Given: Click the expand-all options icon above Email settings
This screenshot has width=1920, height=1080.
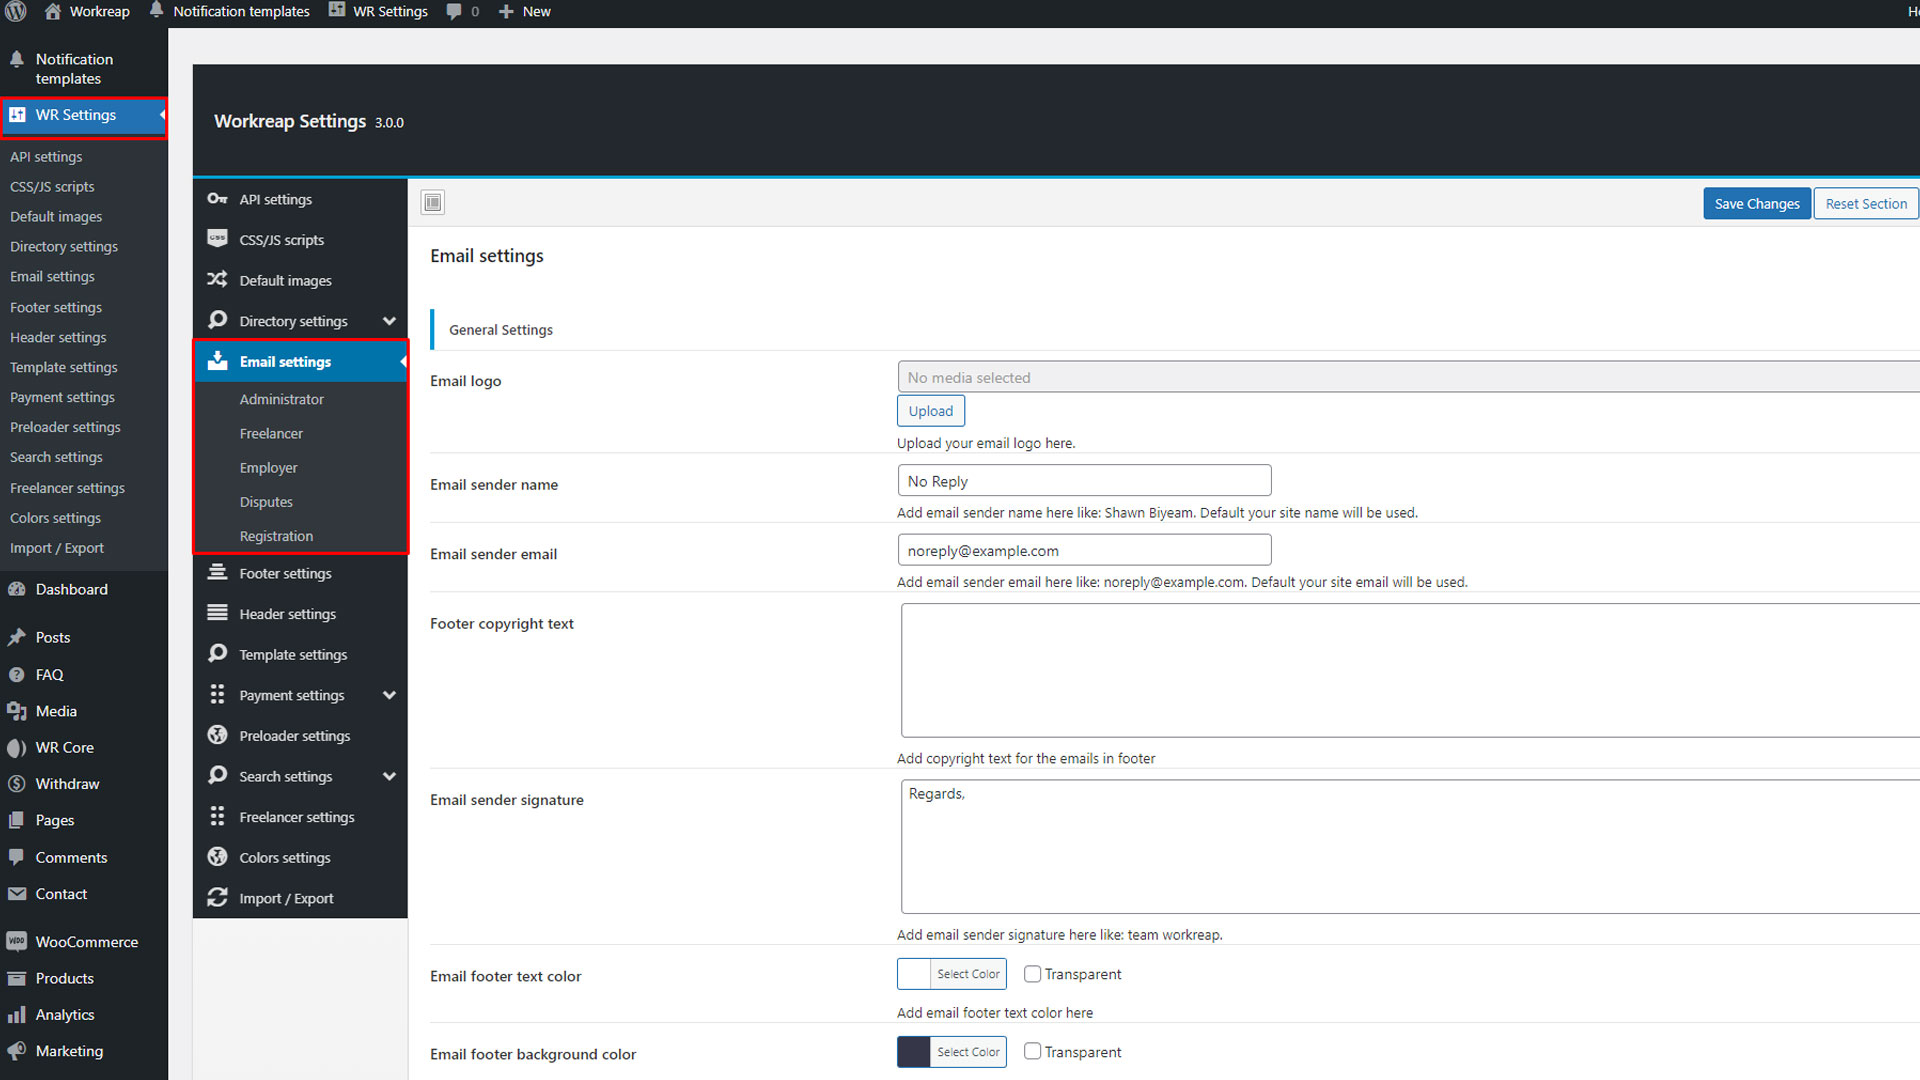Looking at the screenshot, I should 433,203.
